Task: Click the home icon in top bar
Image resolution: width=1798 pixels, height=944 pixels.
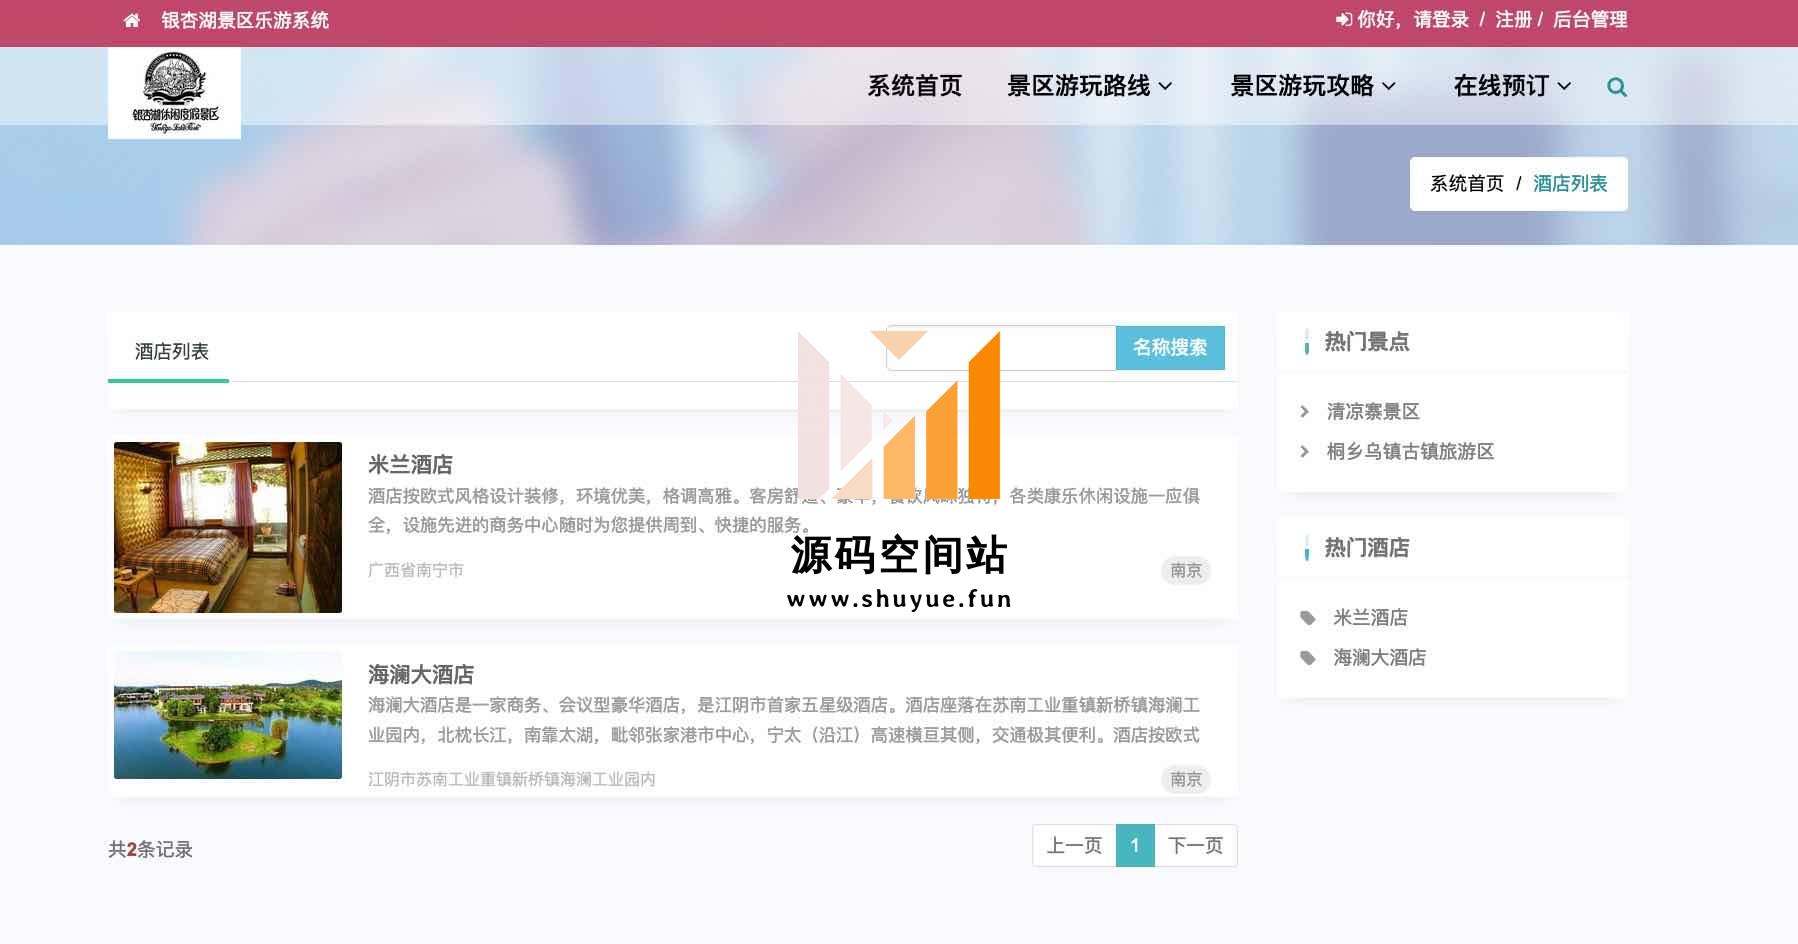Action: [x=131, y=20]
